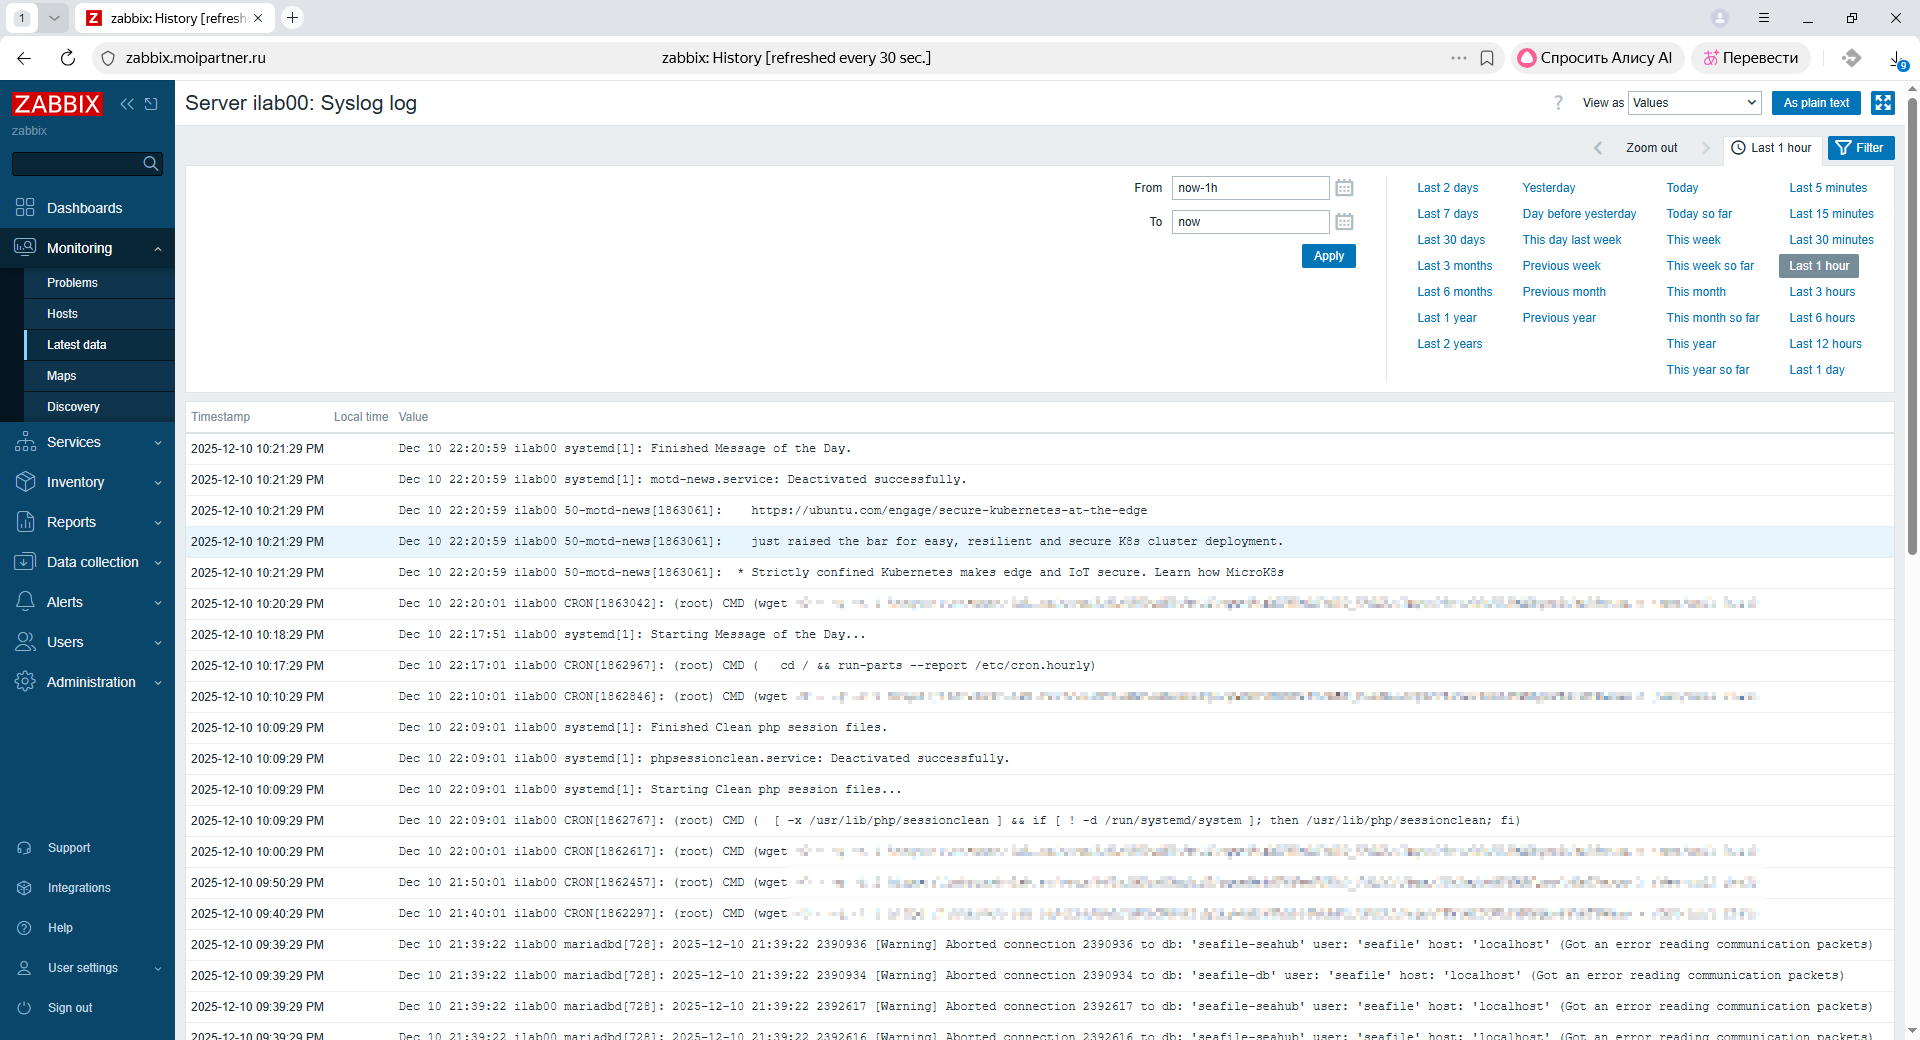Toggle kiosk mode with the fullscreen icon
1920x1040 pixels.
[x=1884, y=102]
